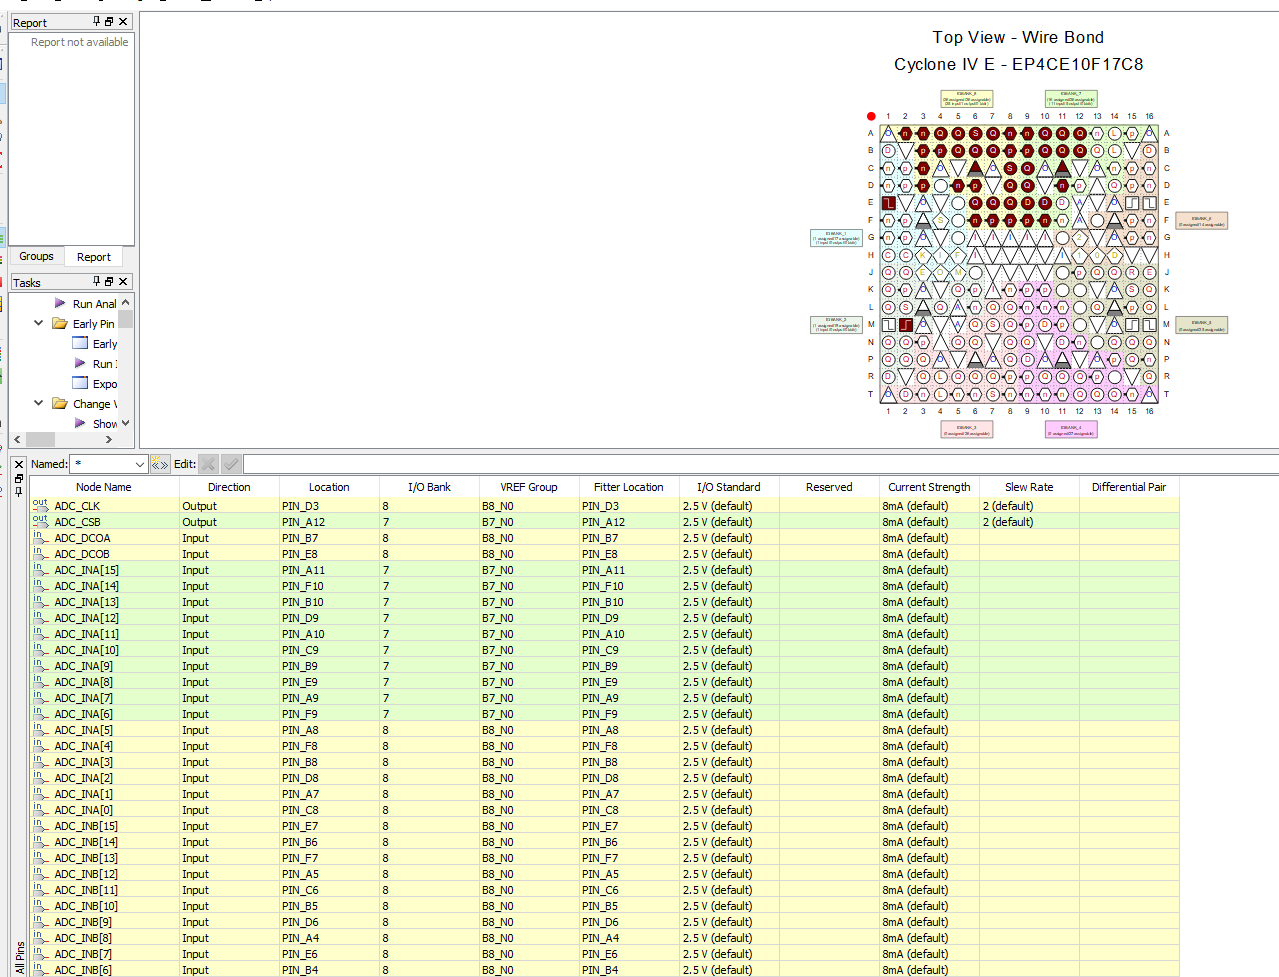Click the Edit value input field
Image resolution: width=1279 pixels, height=977 pixels.
coord(760,464)
